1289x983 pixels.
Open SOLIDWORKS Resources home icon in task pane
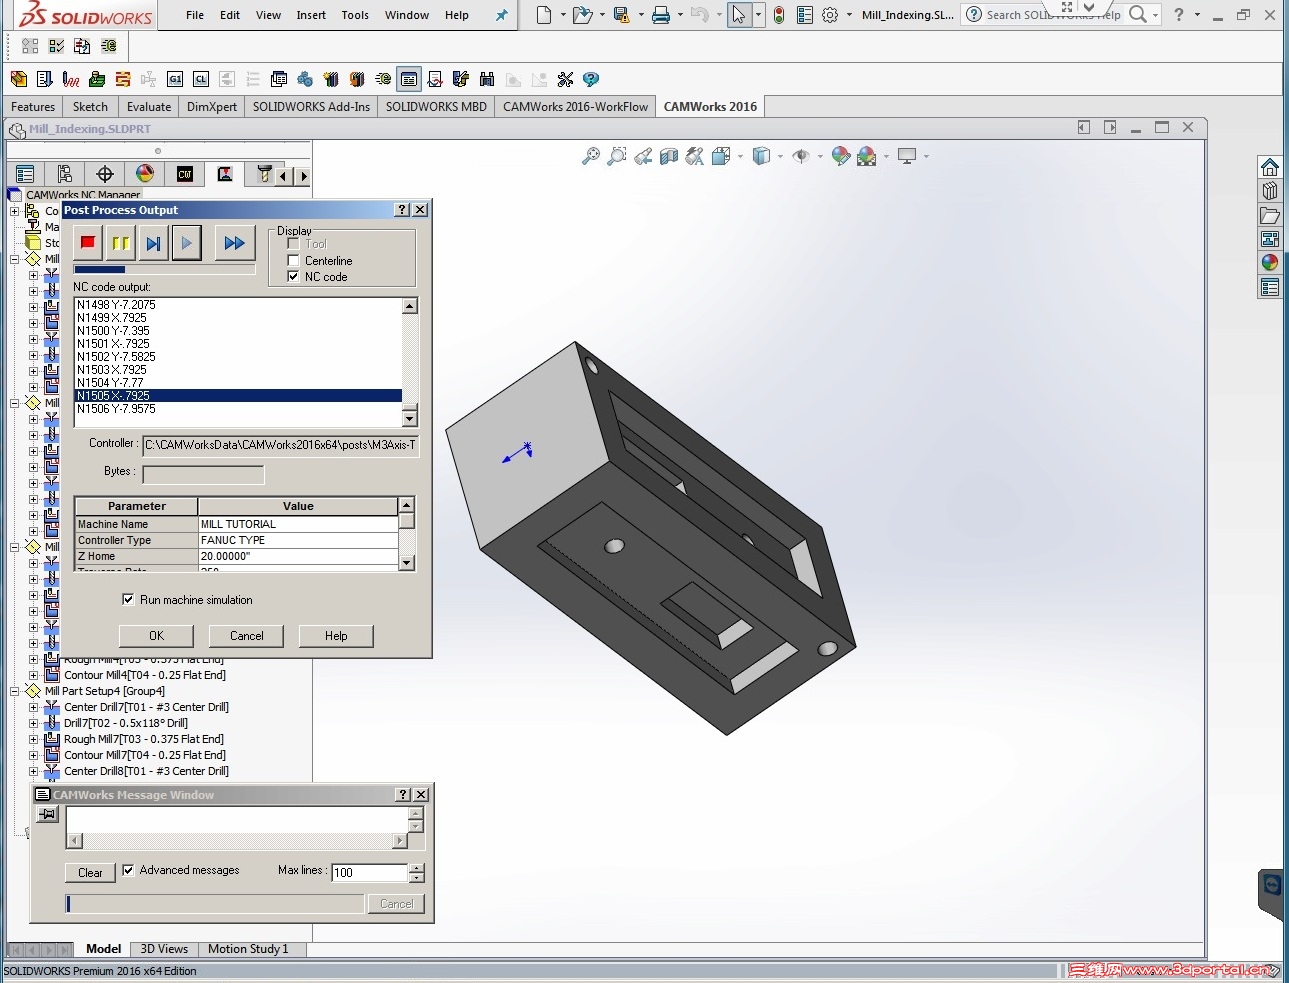(x=1270, y=167)
